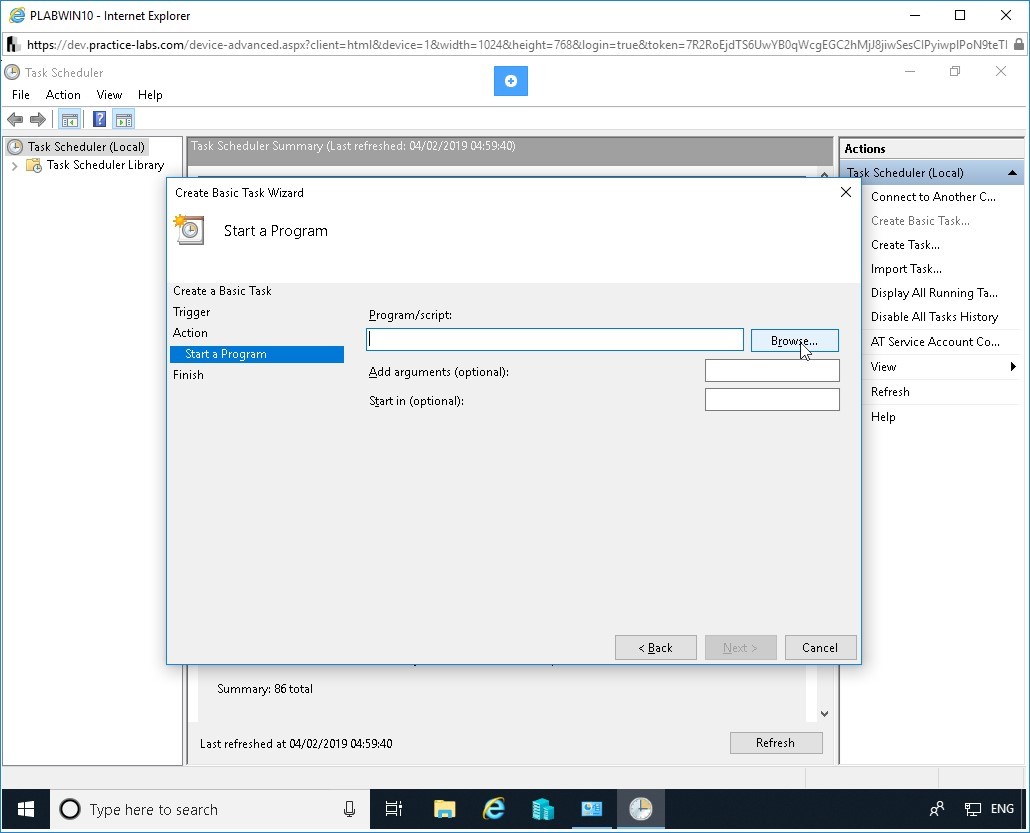Viewport: 1030px width, 833px height.
Task: Click the Cortana circle icon in search box
Action: pos(70,809)
